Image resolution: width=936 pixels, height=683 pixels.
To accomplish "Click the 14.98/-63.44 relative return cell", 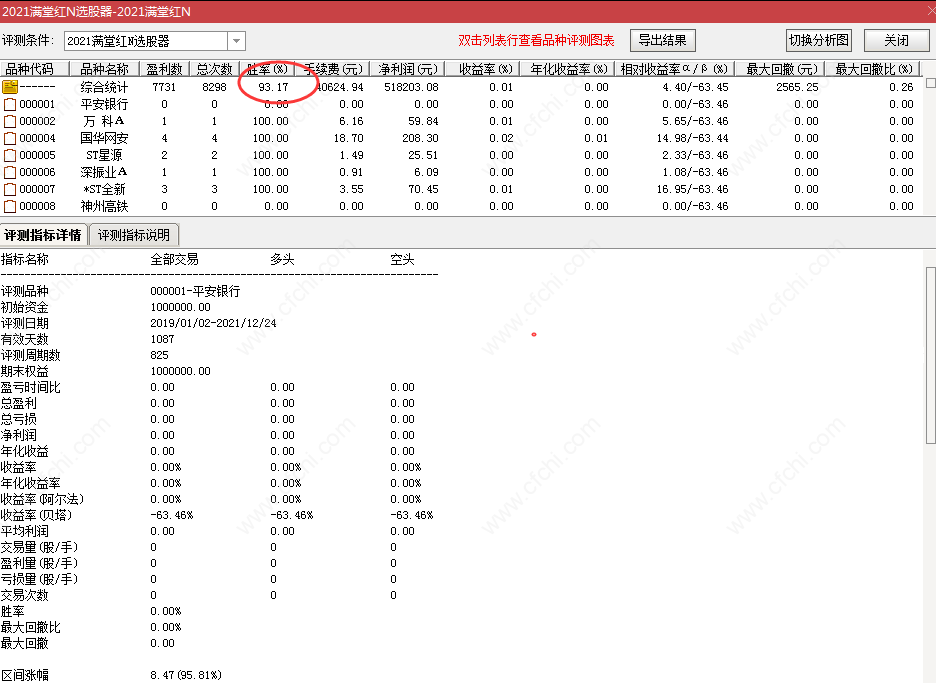I will pos(692,139).
